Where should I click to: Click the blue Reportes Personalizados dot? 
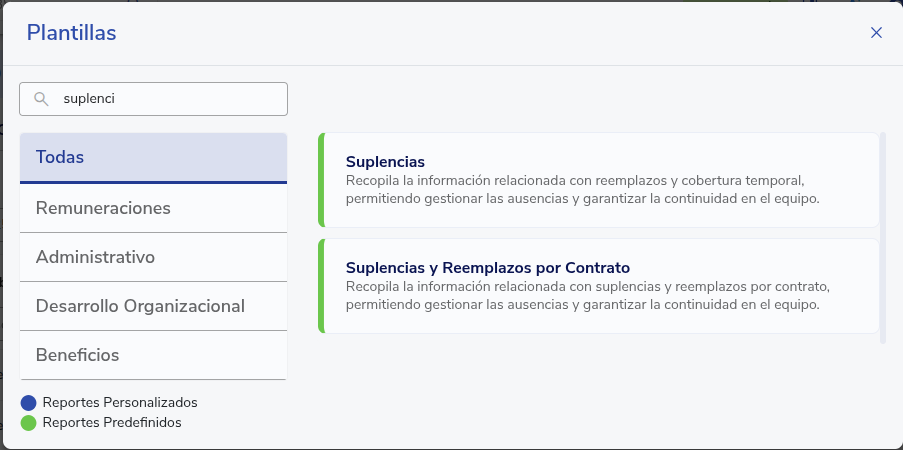point(28,403)
